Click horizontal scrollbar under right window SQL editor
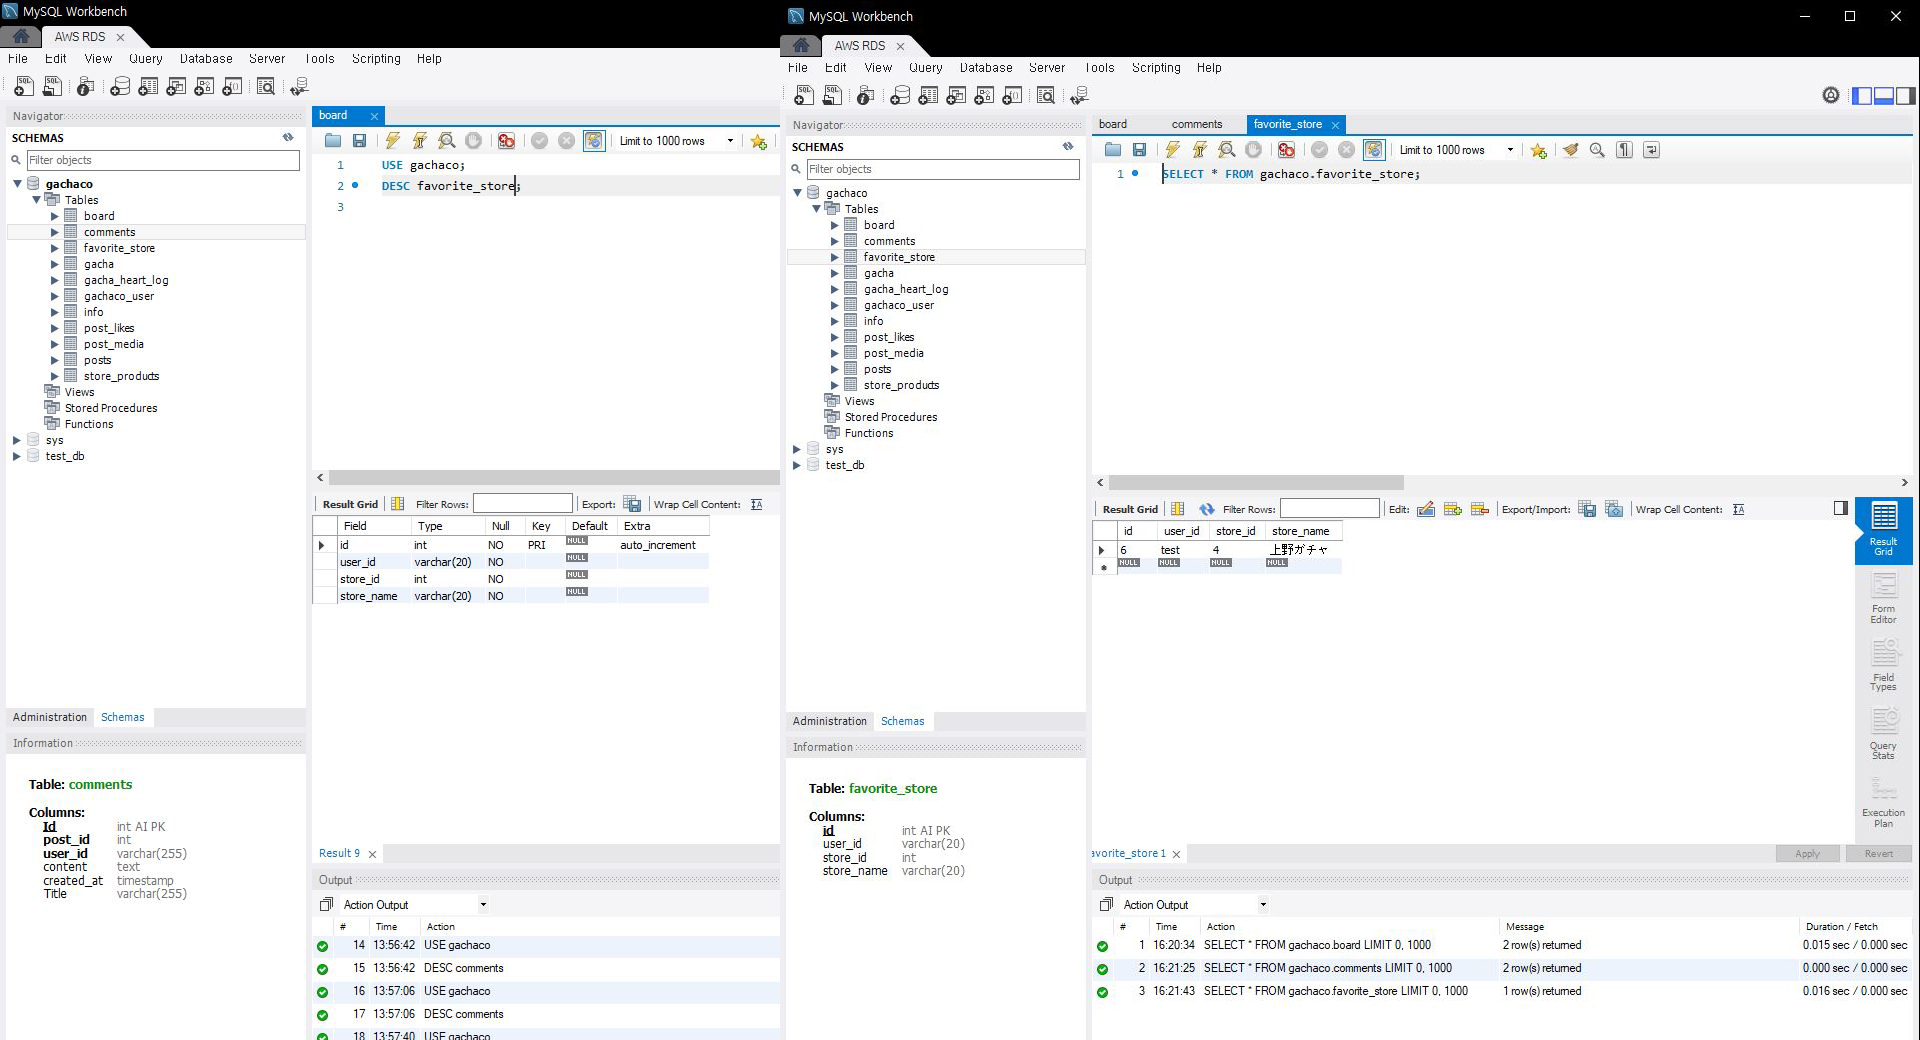This screenshot has height=1040, width=1920. click(1256, 482)
